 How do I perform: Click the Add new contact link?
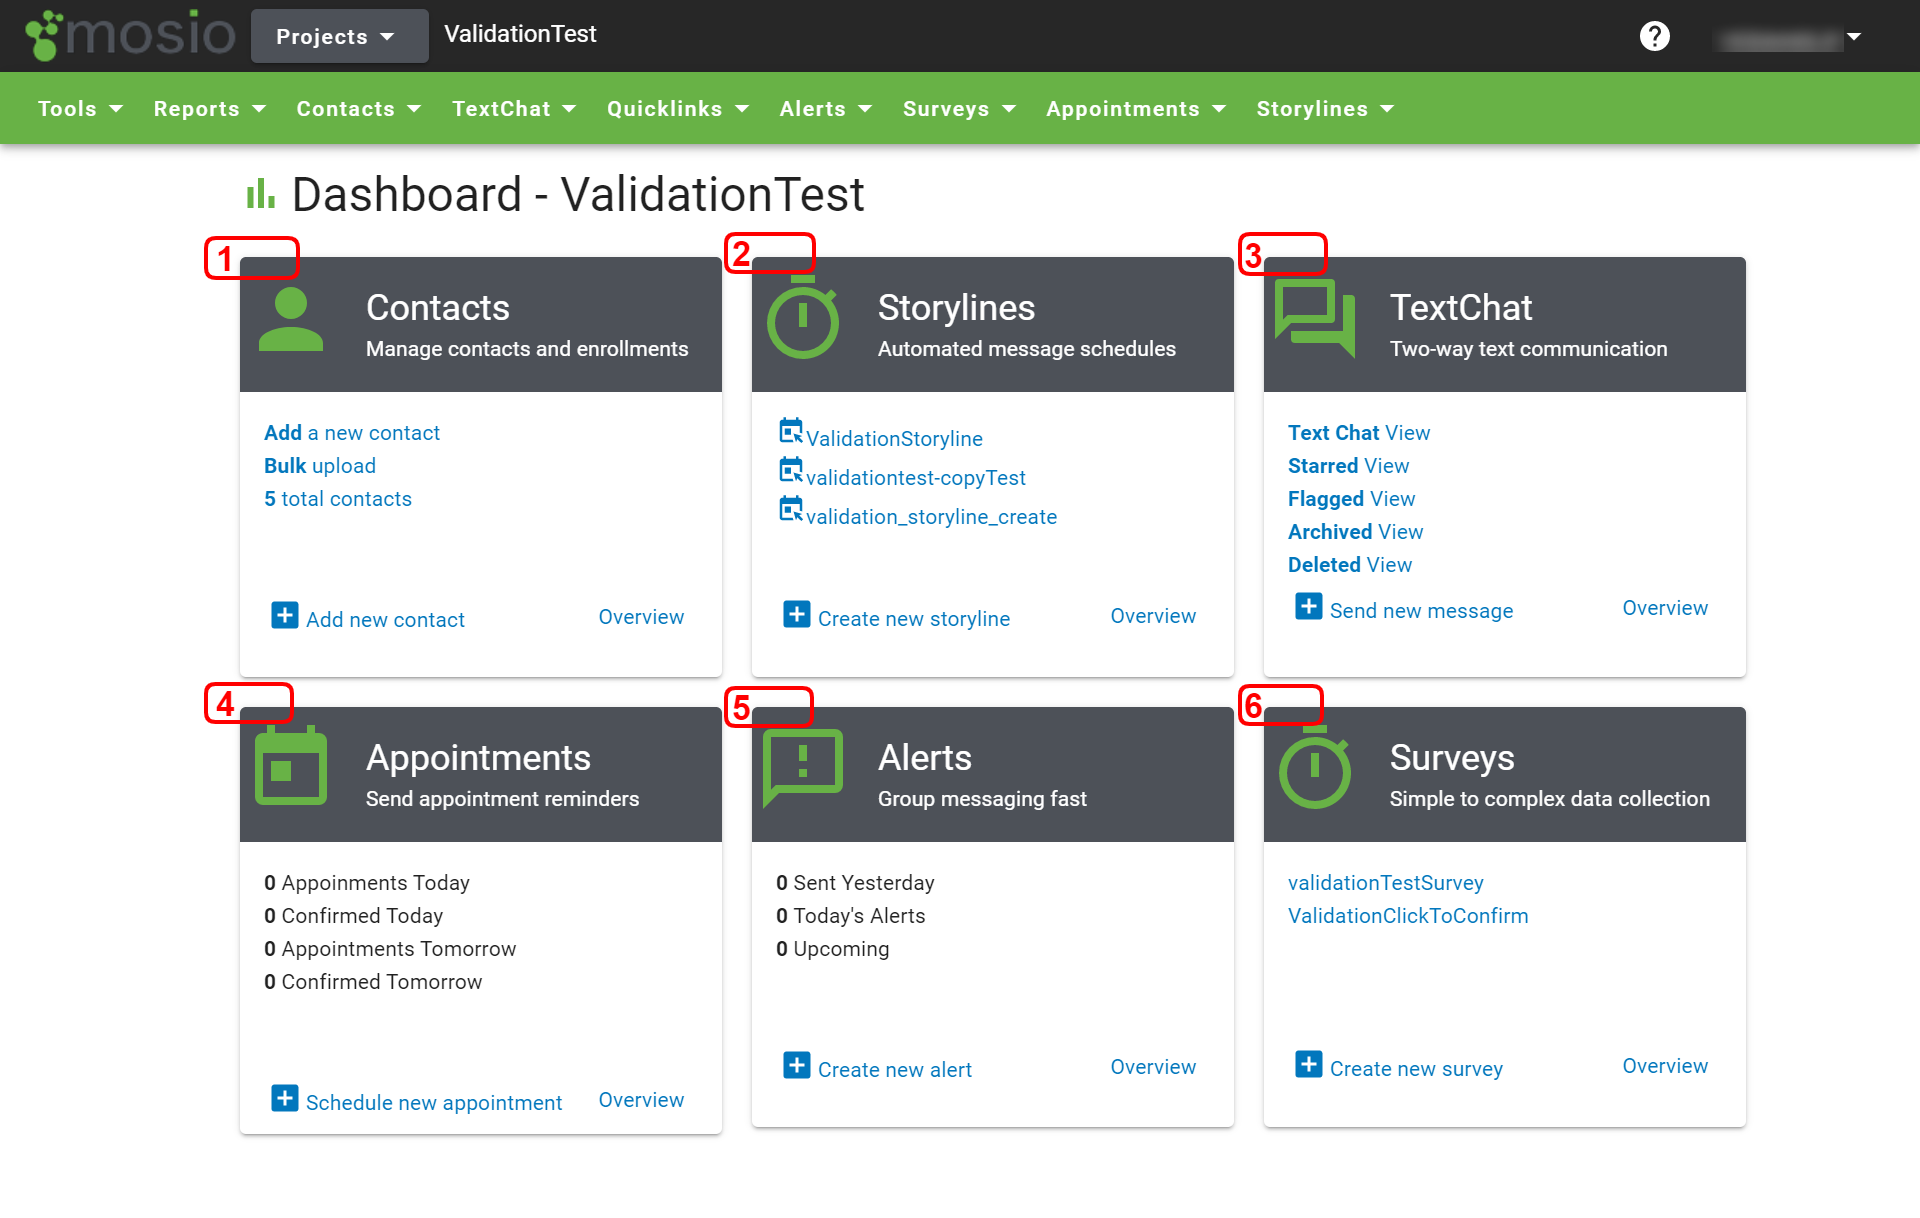point(385,620)
